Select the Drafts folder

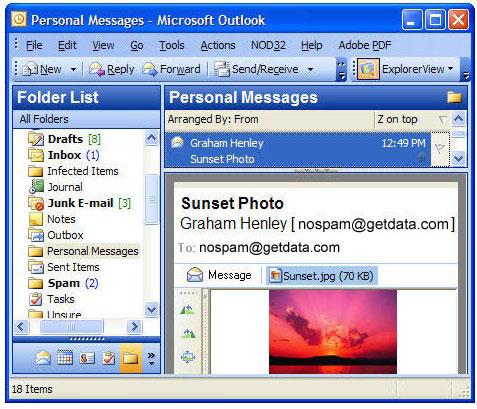tap(65, 139)
